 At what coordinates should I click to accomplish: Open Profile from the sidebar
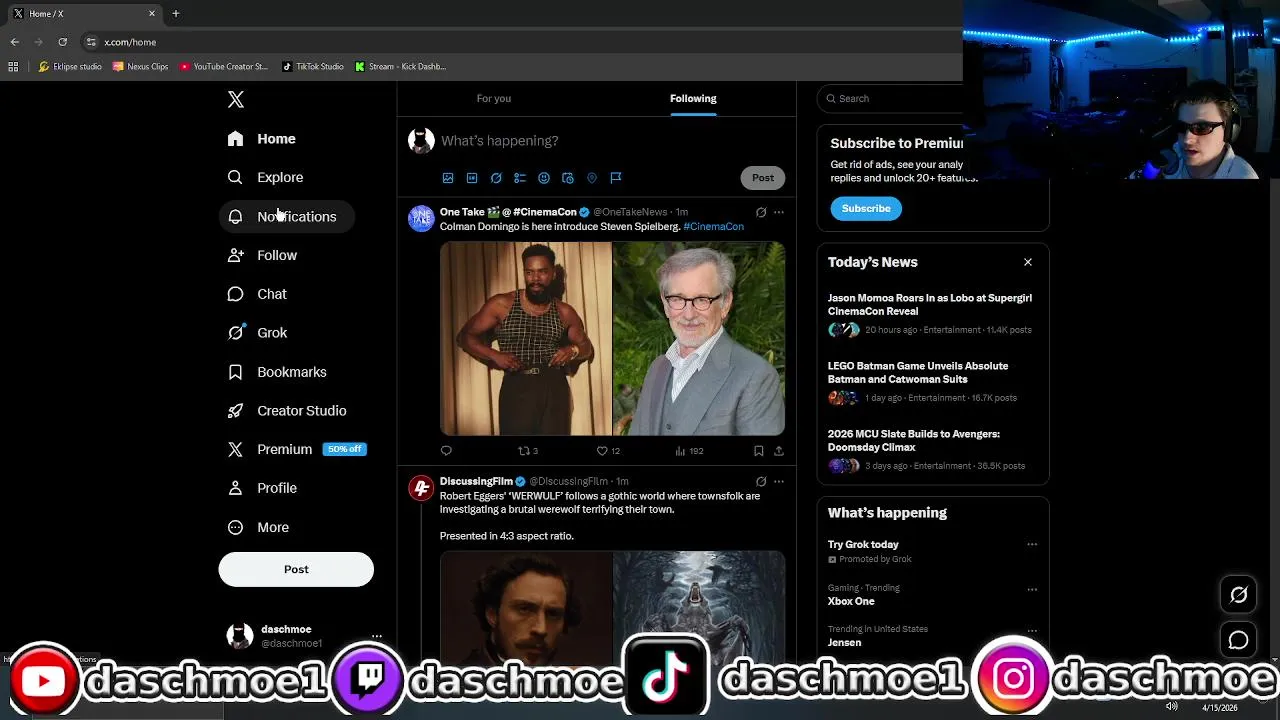click(x=263, y=488)
